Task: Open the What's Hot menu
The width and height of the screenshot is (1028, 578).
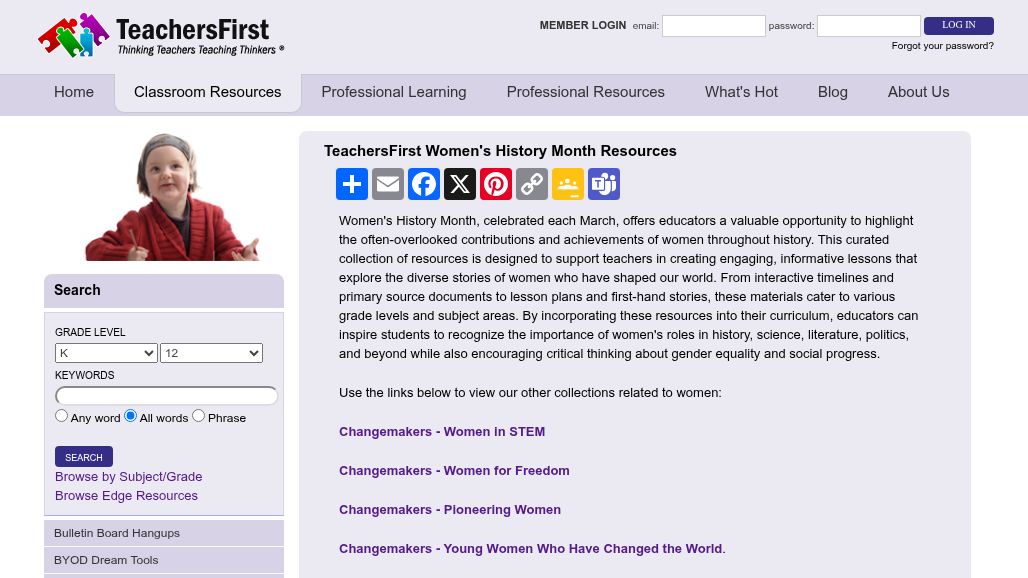Action: pos(741,92)
